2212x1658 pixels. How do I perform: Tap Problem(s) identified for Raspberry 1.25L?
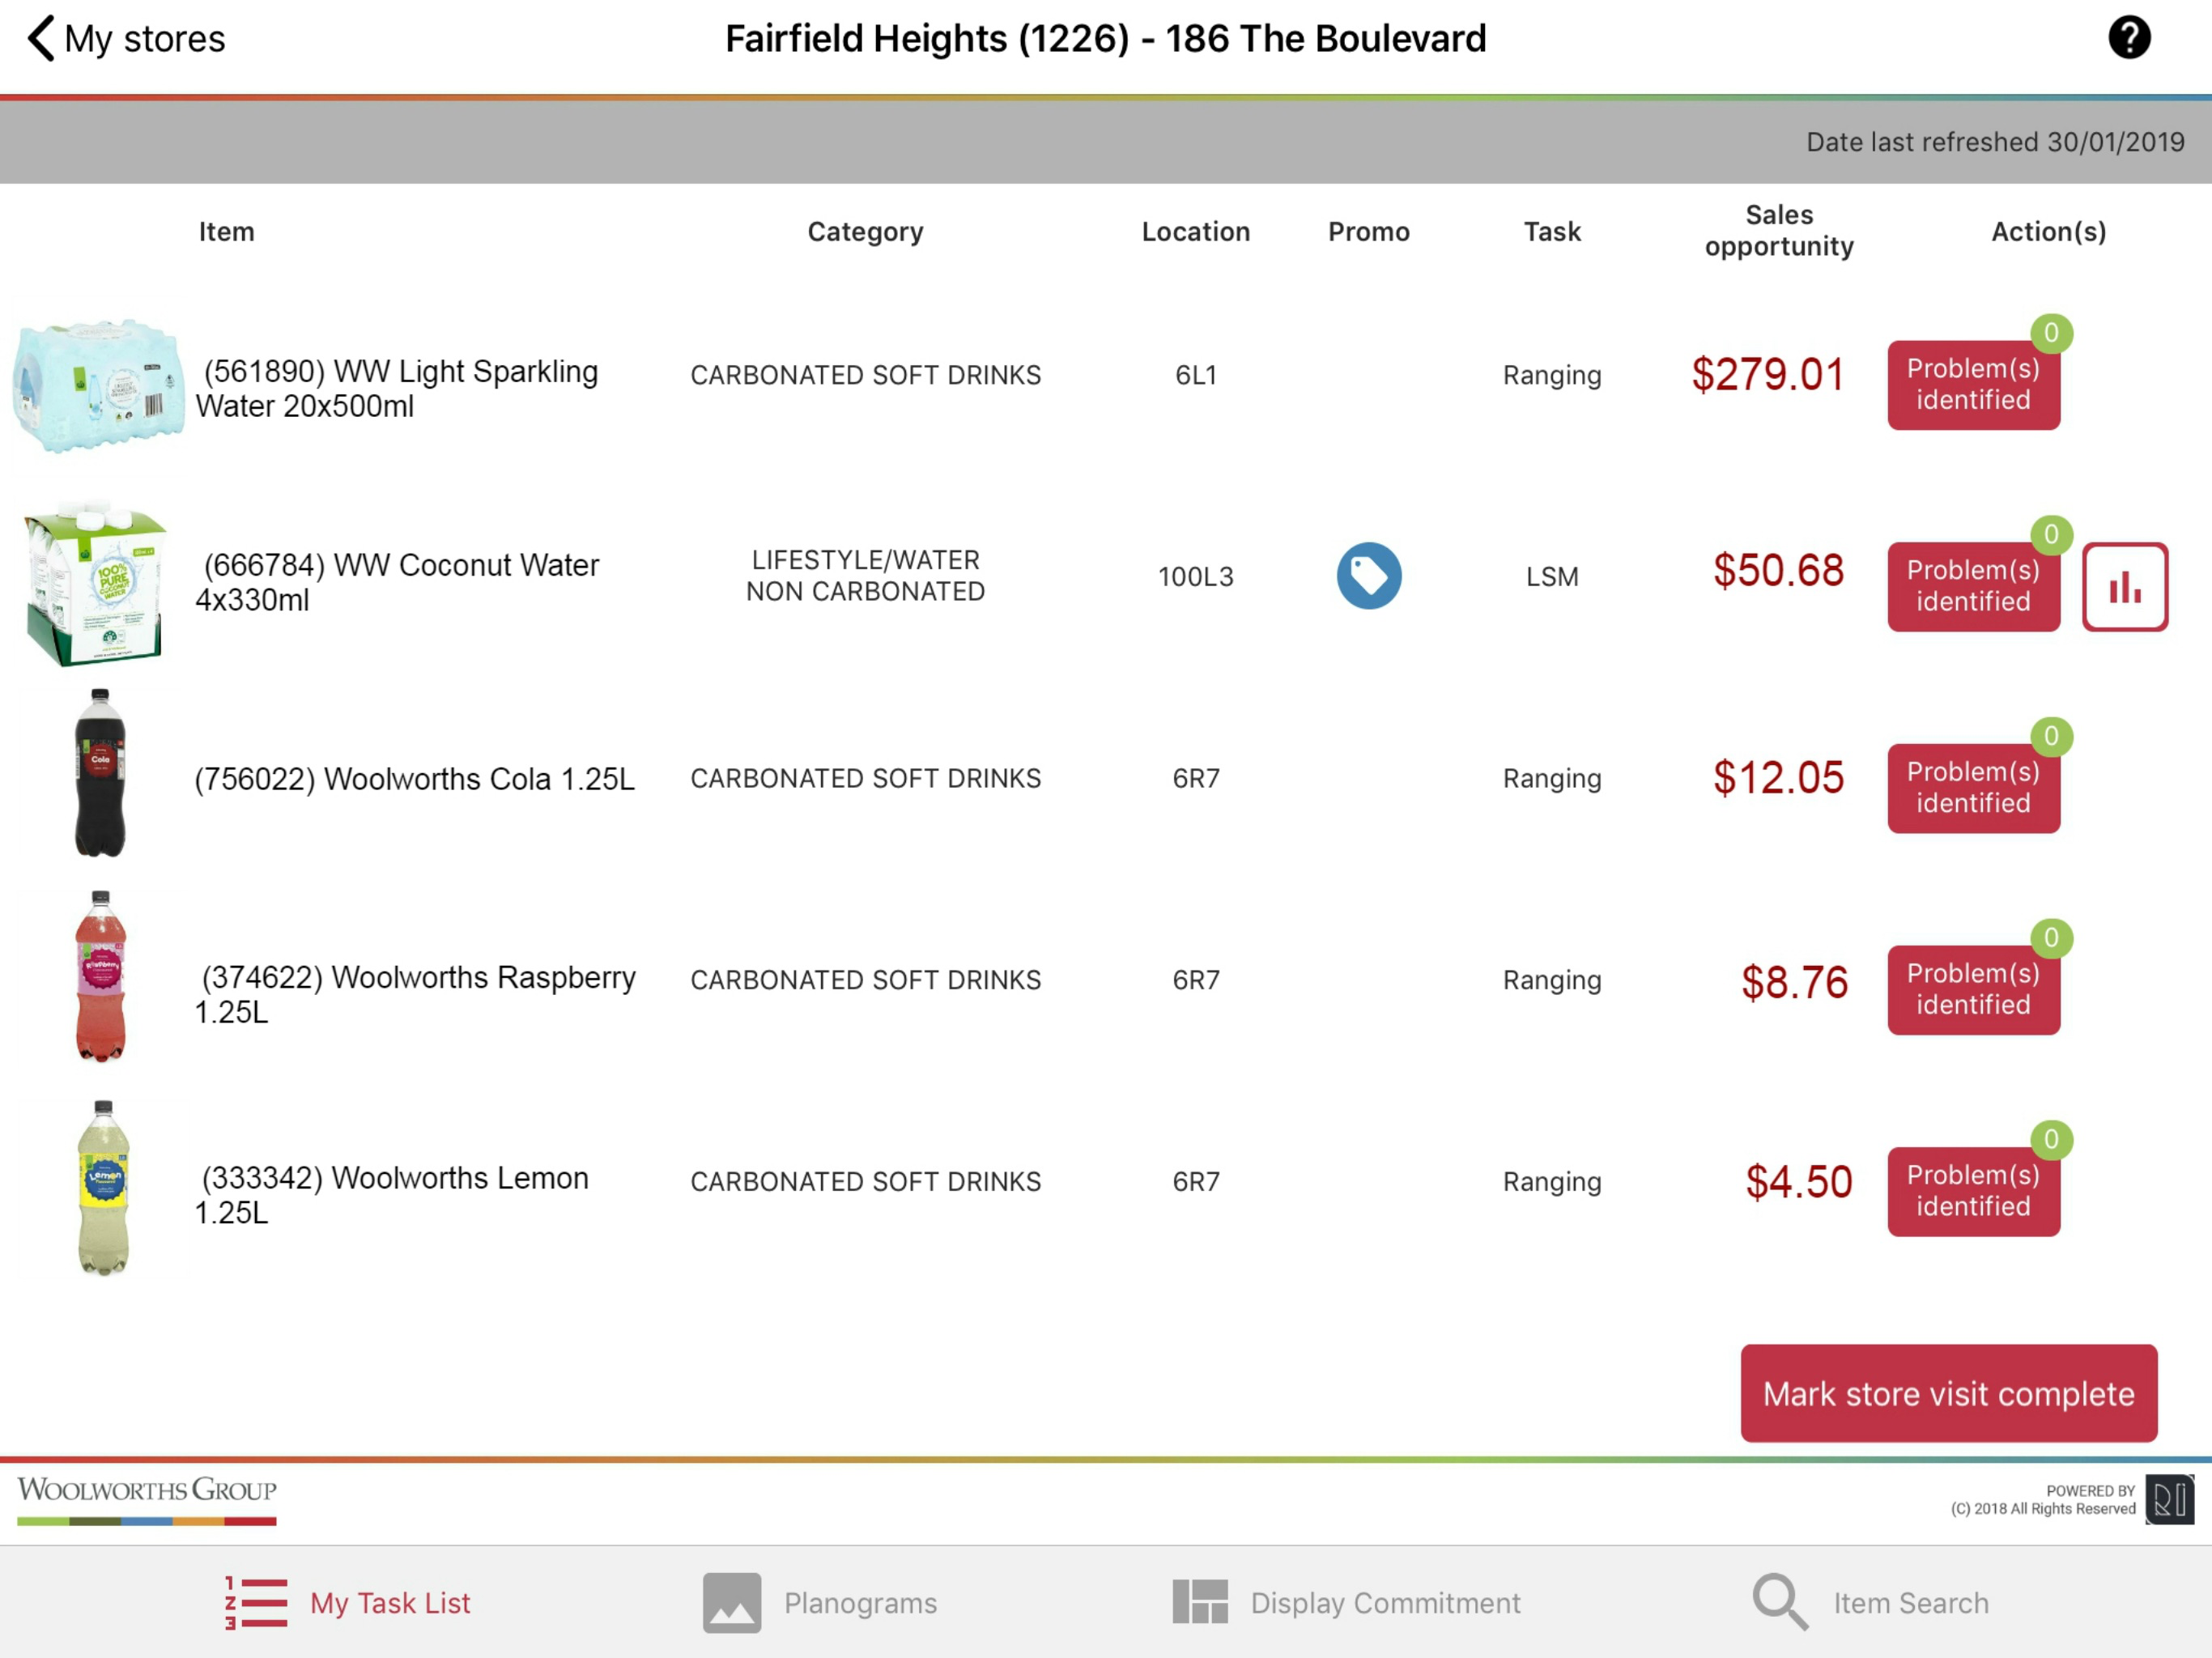pos(1972,989)
